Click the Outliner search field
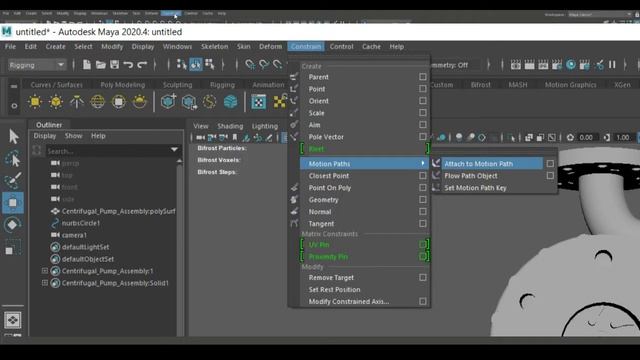This screenshot has height=360, width=640. point(107,151)
